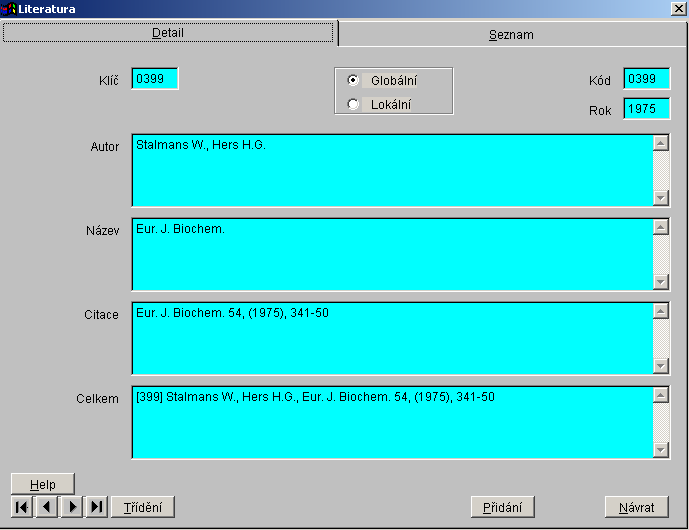The width and height of the screenshot is (689, 530).
Task: Click into the Klíč input field
Action: coord(154,79)
